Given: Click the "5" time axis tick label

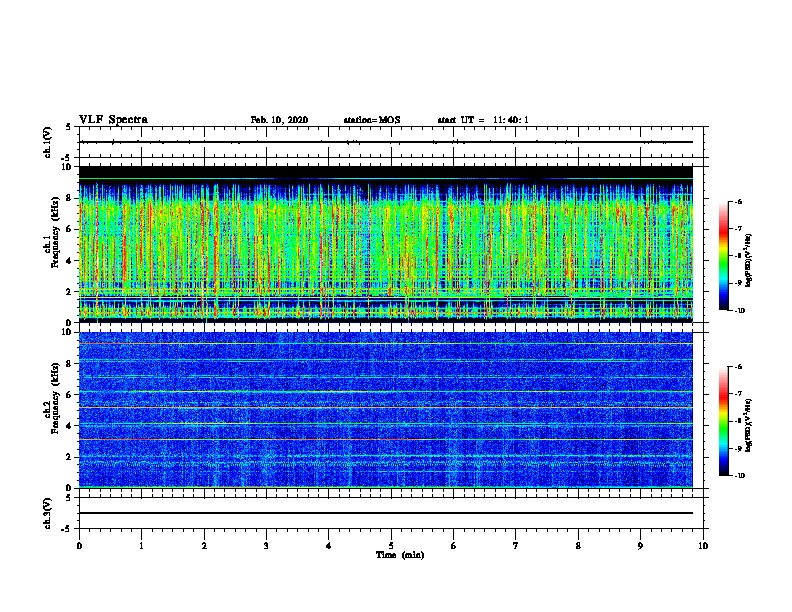Looking at the screenshot, I should 391,546.
